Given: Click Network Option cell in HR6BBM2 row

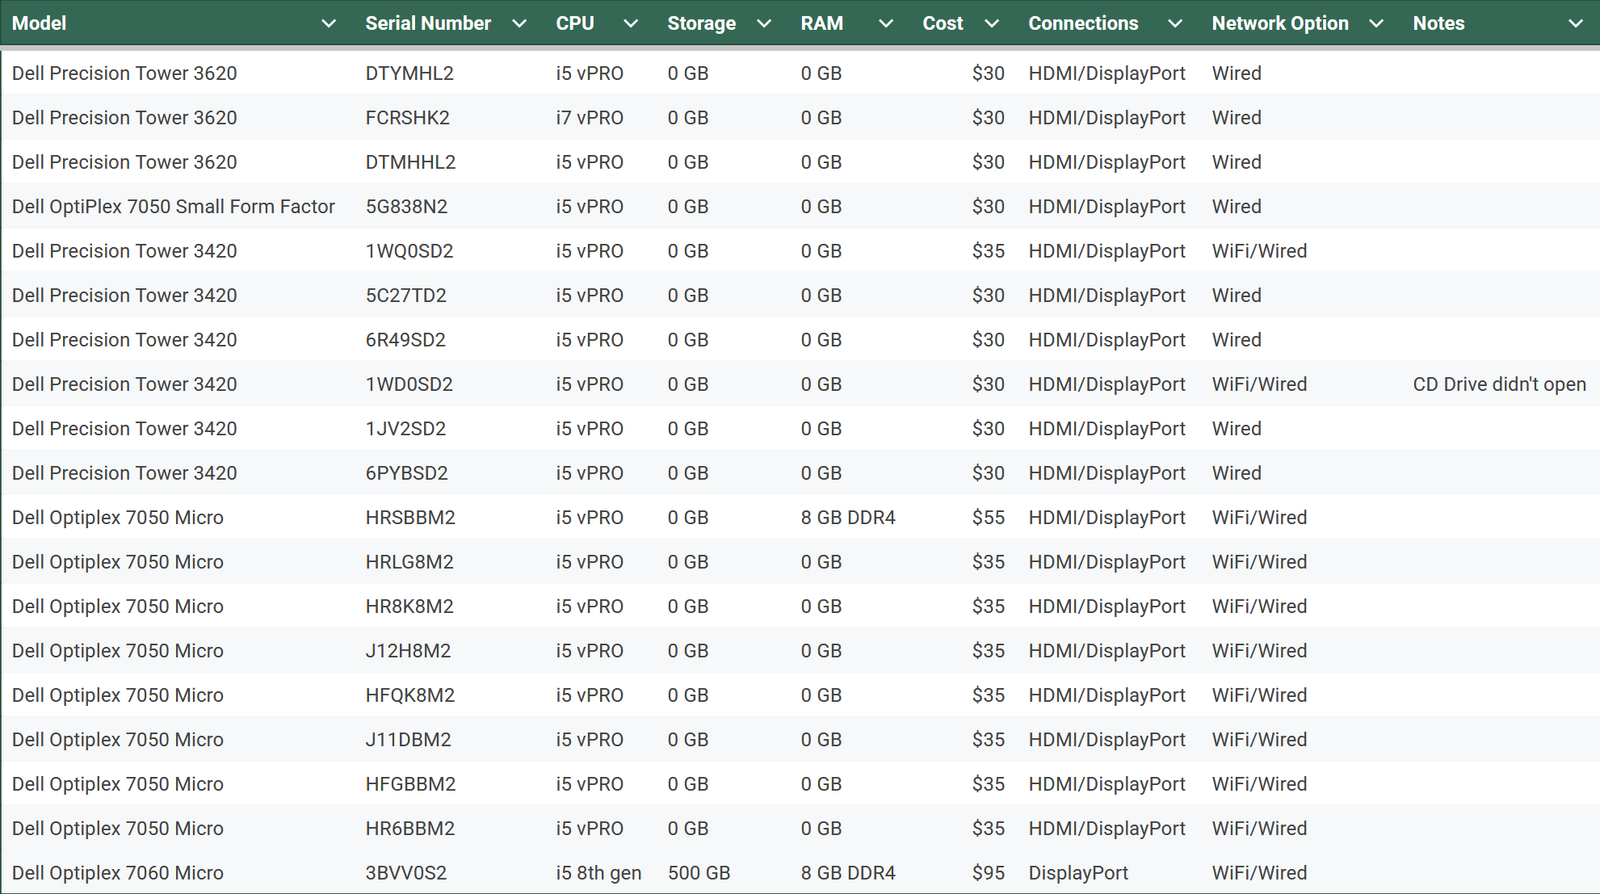Looking at the screenshot, I should [x=1260, y=829].
